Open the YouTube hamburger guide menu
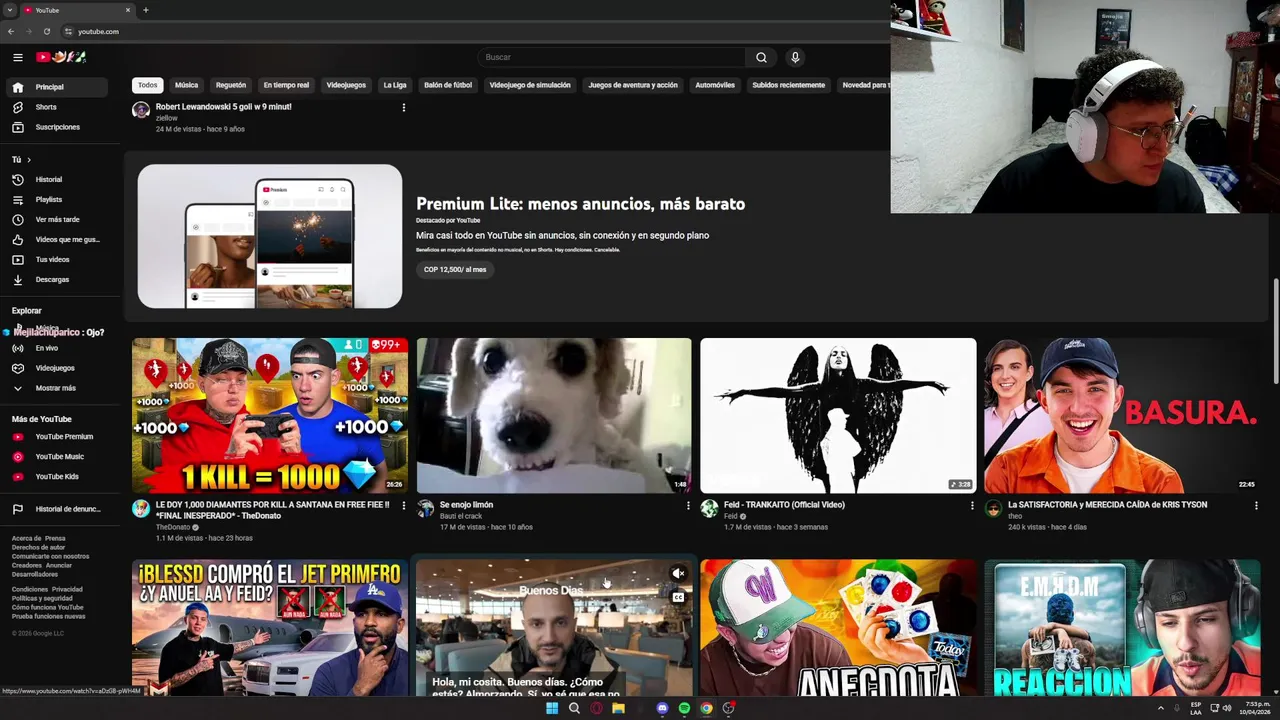Image resolution: width=1280 pixels, height=720 pixels. [x=18, y=57]
